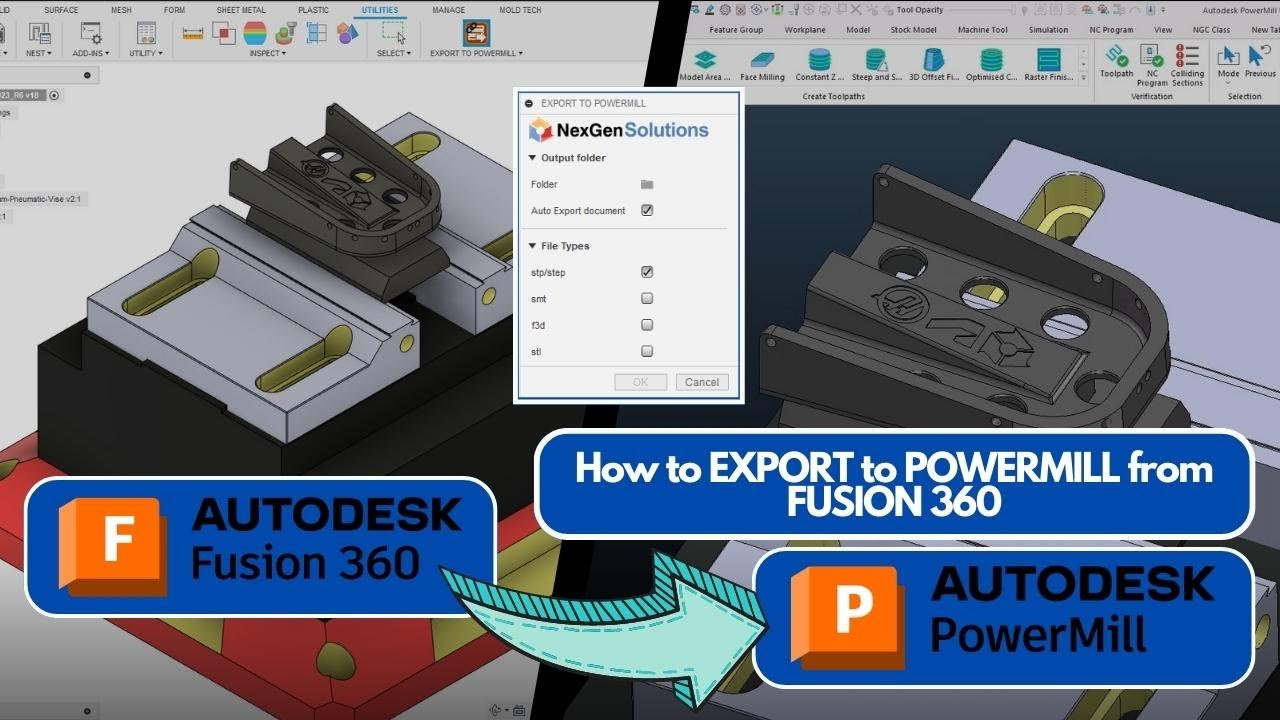The width and height of the screenshot is (1280, 720).
Task: Expand the Create Toolpaths gallery arrow
Action: pos(1082,78)
